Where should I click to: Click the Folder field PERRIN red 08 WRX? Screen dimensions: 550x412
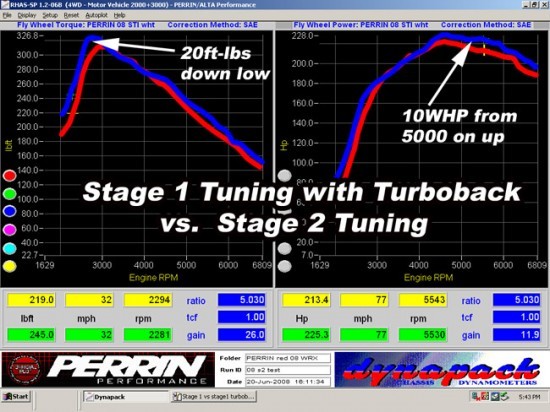click(288, 358)
